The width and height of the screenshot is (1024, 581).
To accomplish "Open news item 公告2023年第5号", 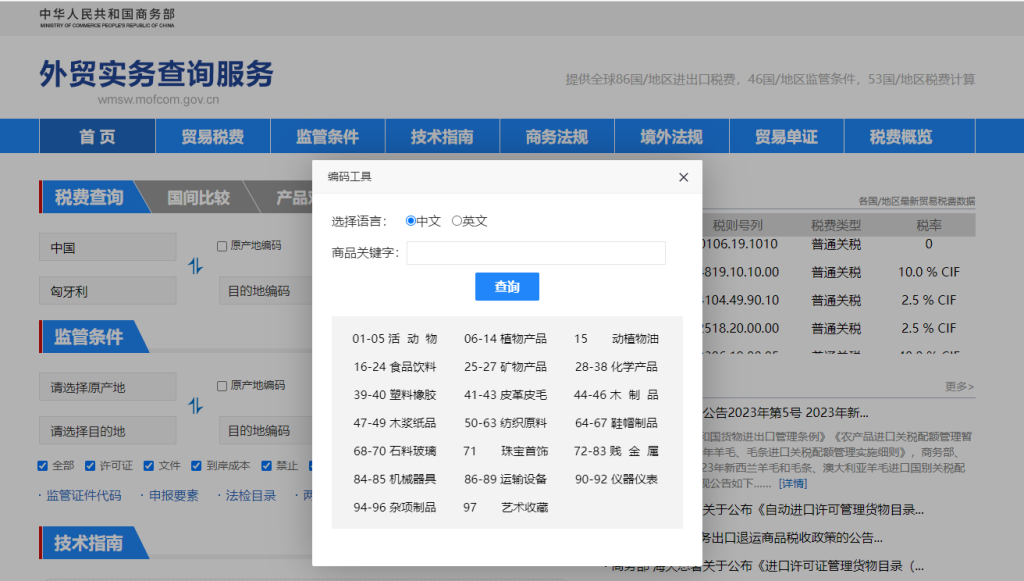I will 786,413.
